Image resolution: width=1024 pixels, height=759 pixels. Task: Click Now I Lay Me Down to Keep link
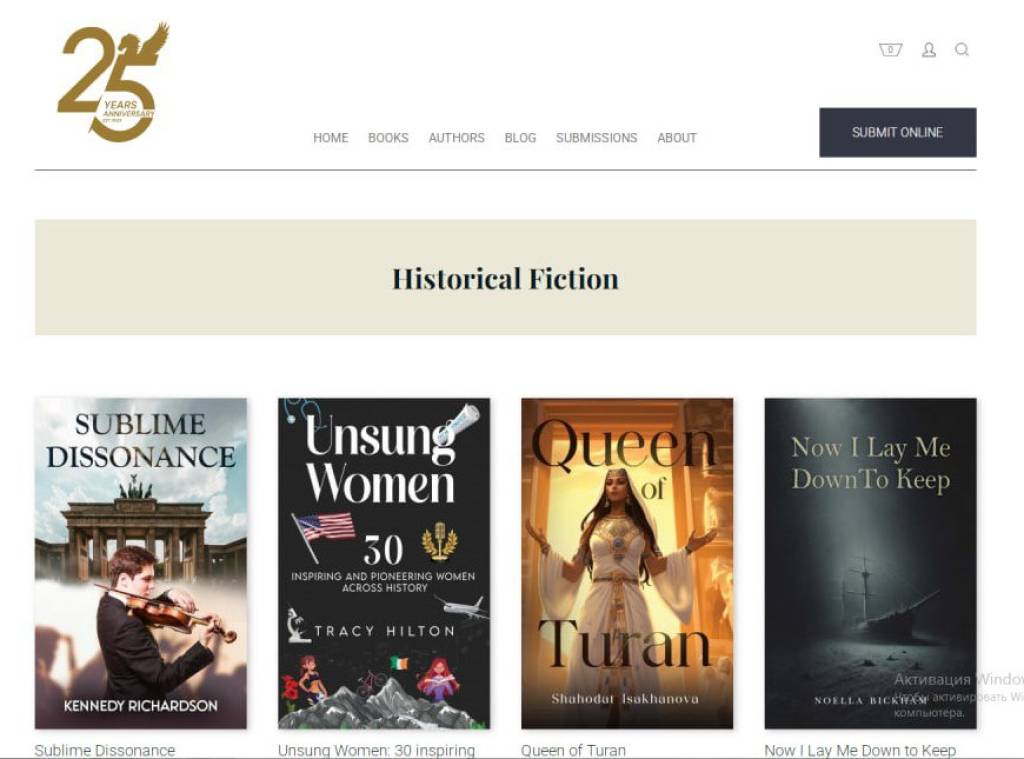point(860,749)
